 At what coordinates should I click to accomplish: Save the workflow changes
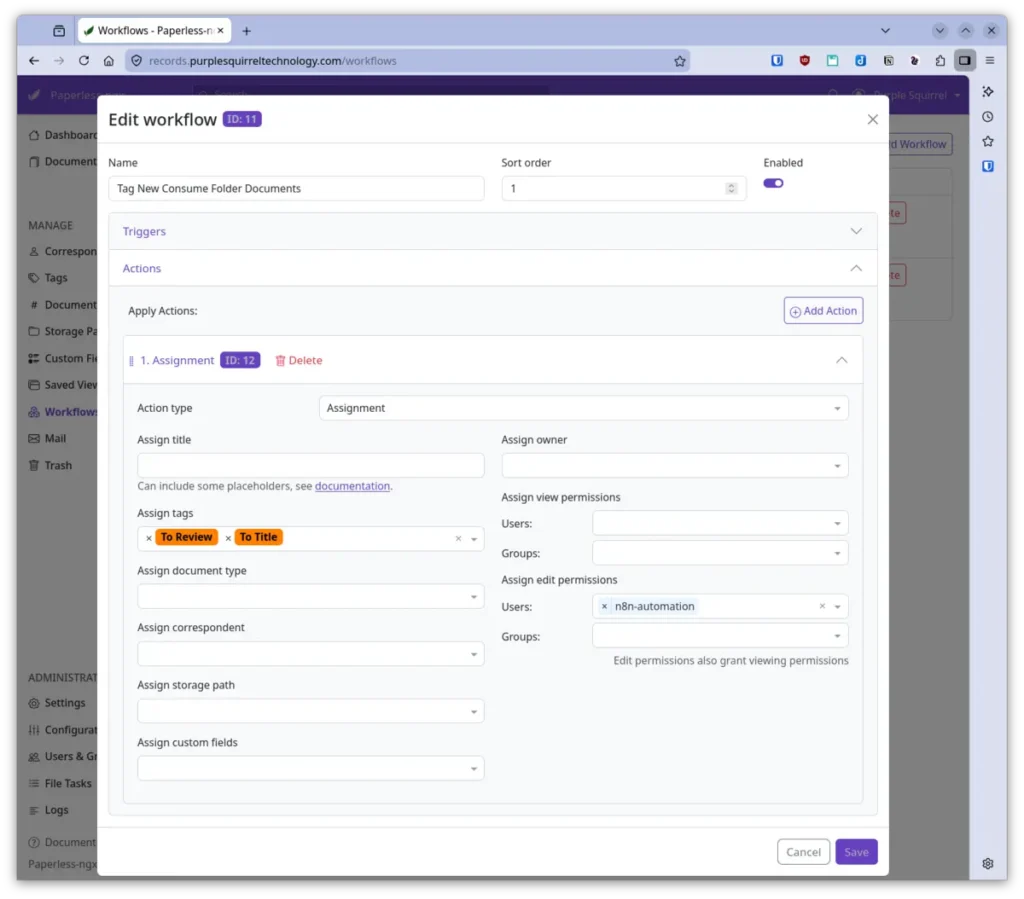856,851
